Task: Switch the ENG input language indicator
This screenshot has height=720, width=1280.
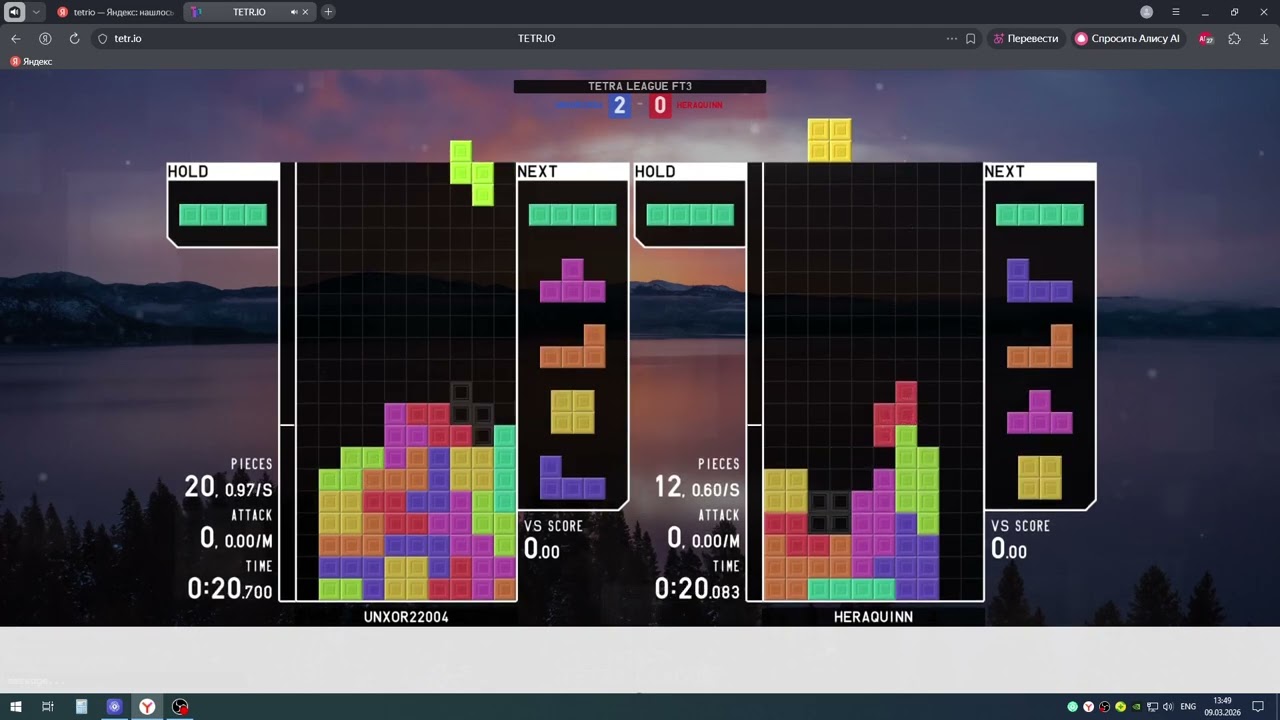Action: click(x=1188, y=706)
